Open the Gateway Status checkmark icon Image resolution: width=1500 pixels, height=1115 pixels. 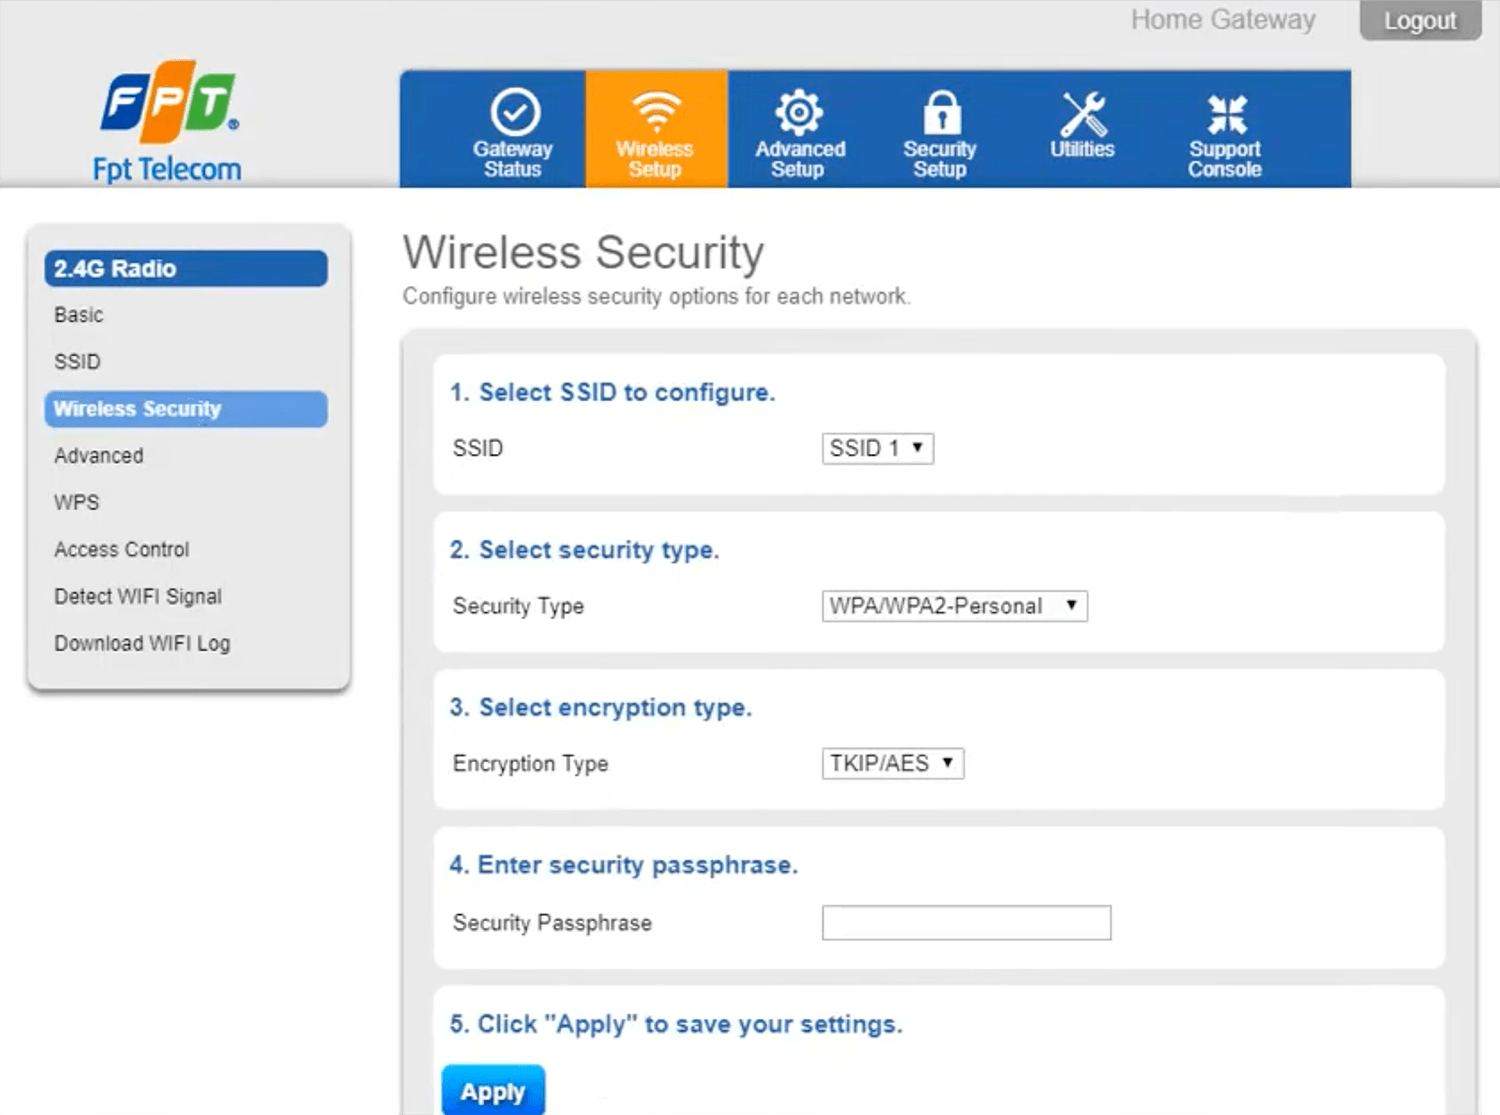[x=514, y=112]
